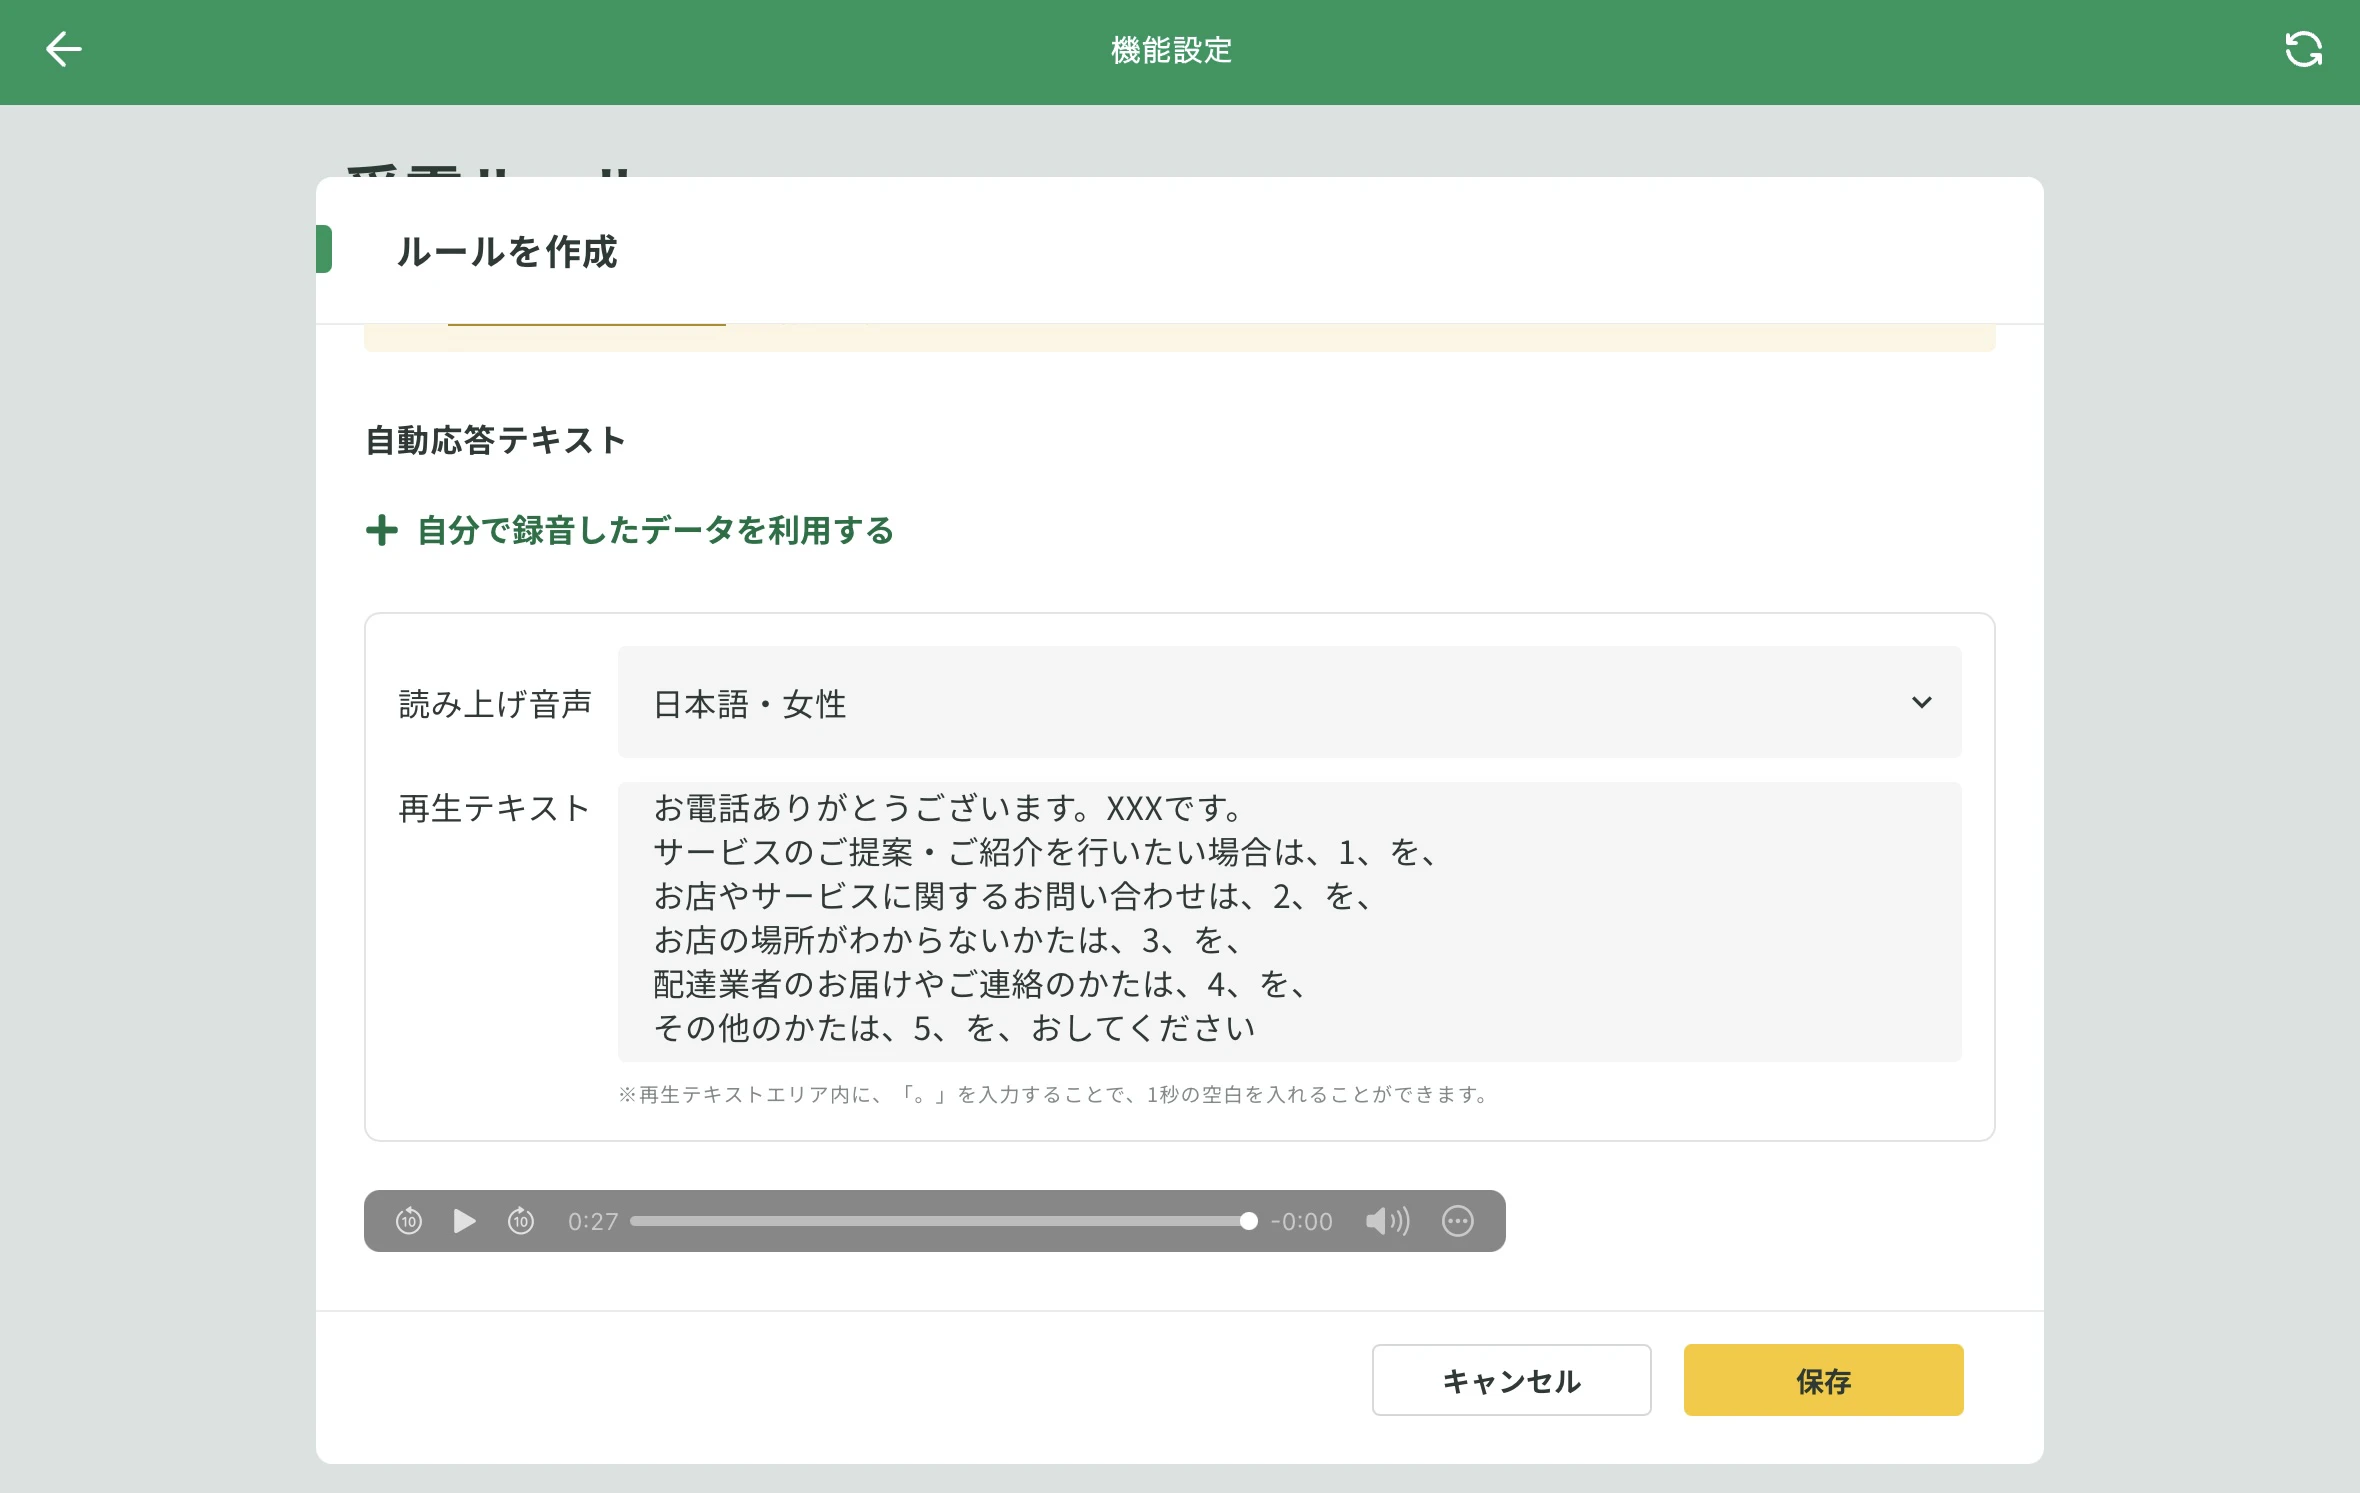Screen dimensions: 2360x1493
Task: Click the 0:27 elapsed time label
Action: (x=593, y=1221)
